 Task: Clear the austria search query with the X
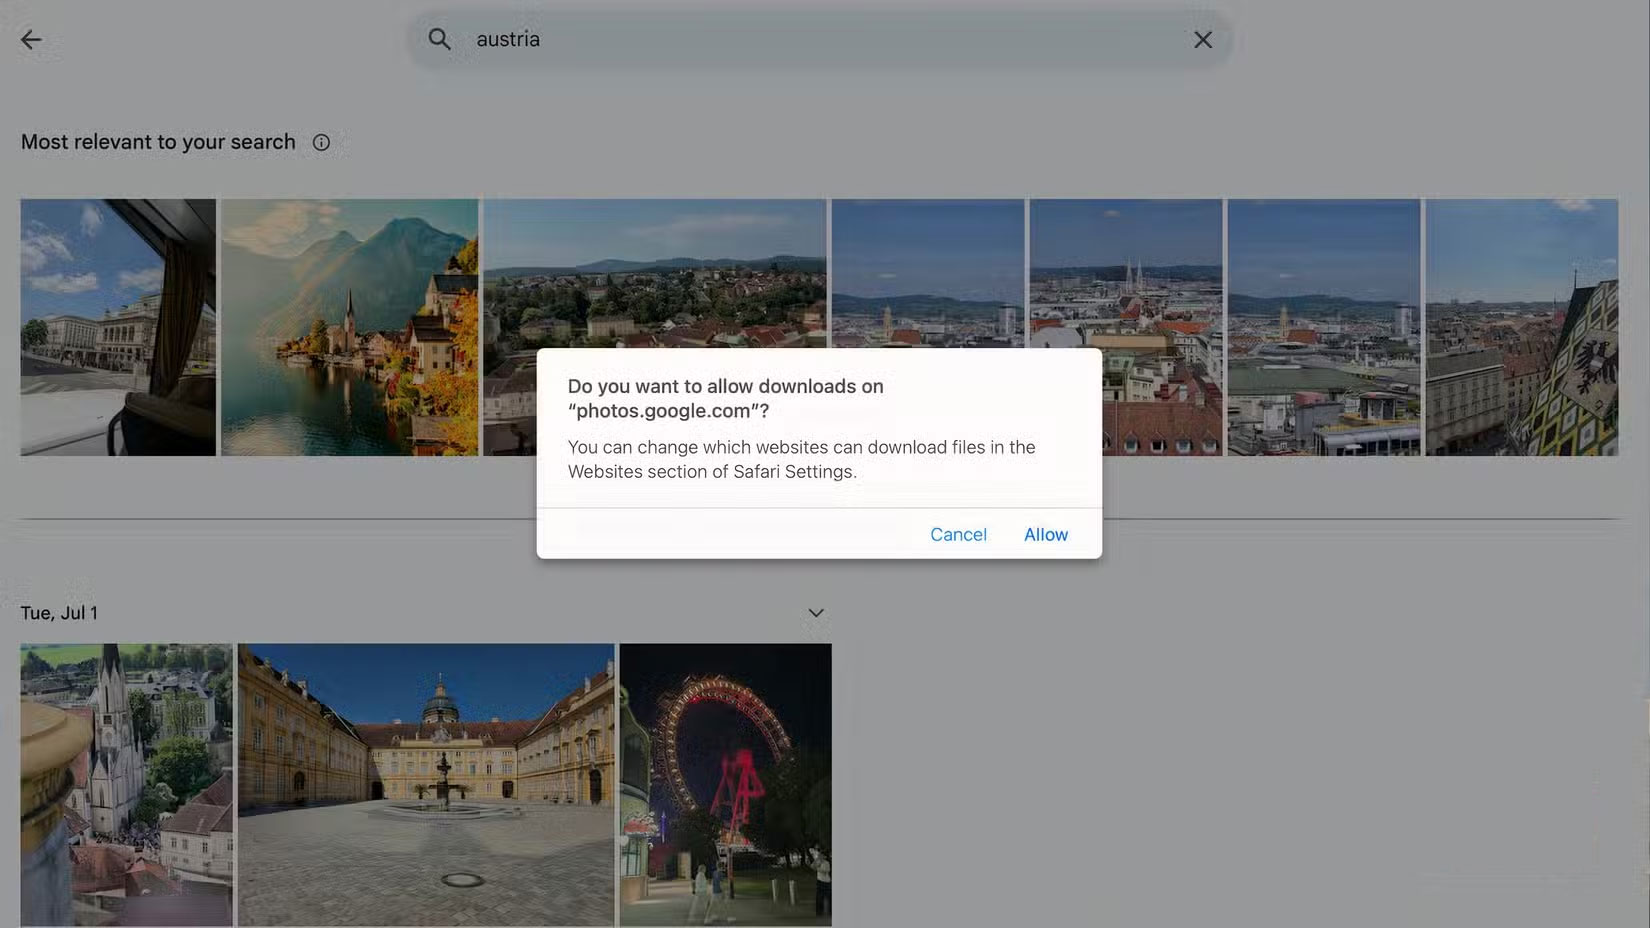(x=1203, y=39)
